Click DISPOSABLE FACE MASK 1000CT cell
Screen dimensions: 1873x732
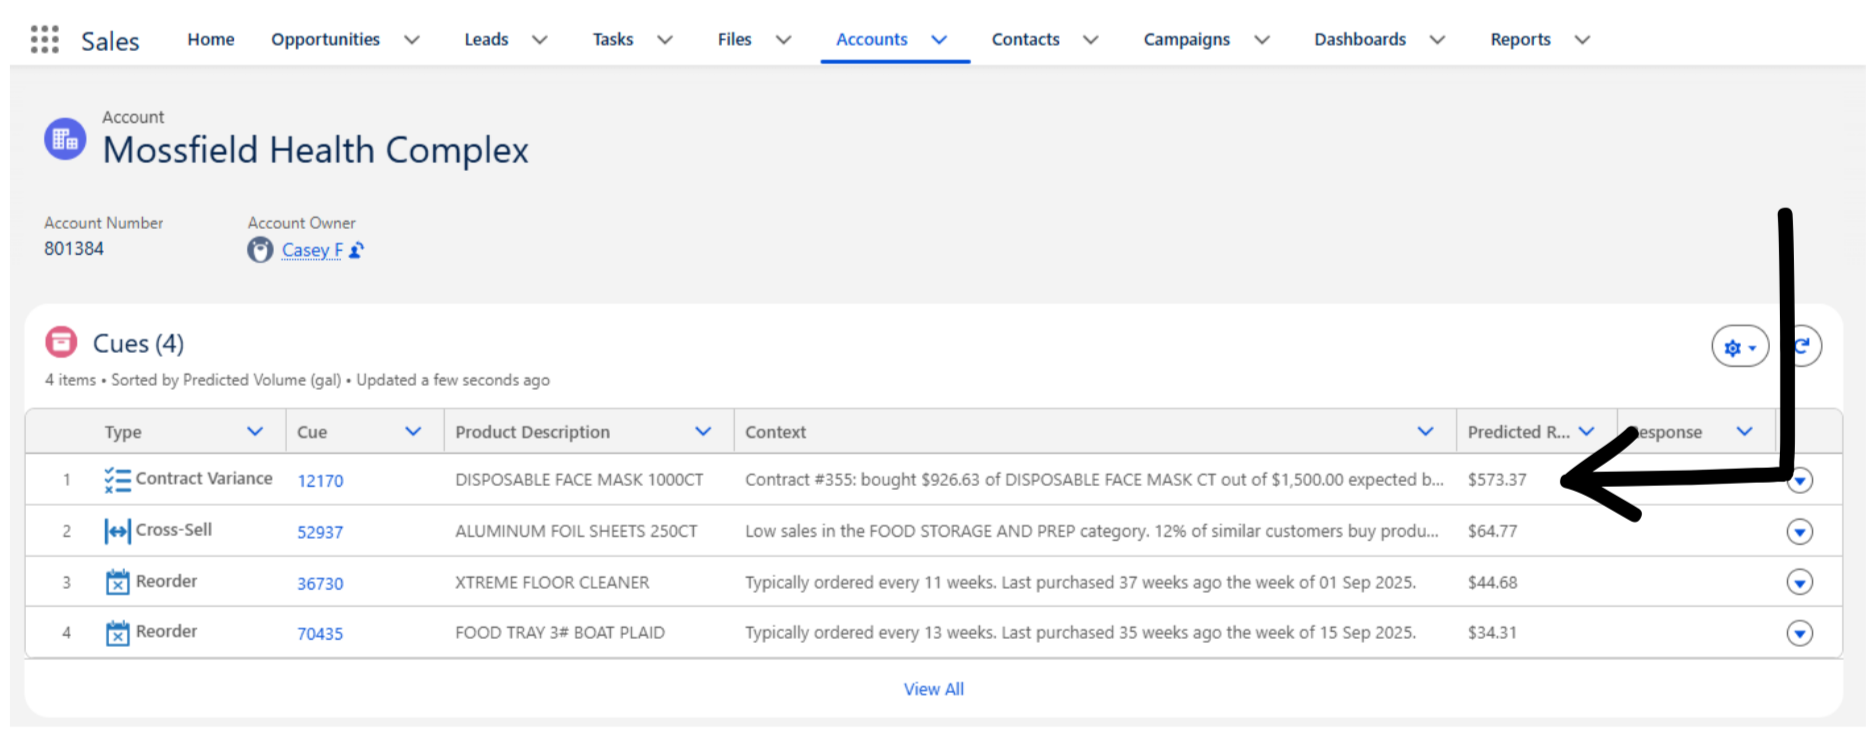point(579,480)
